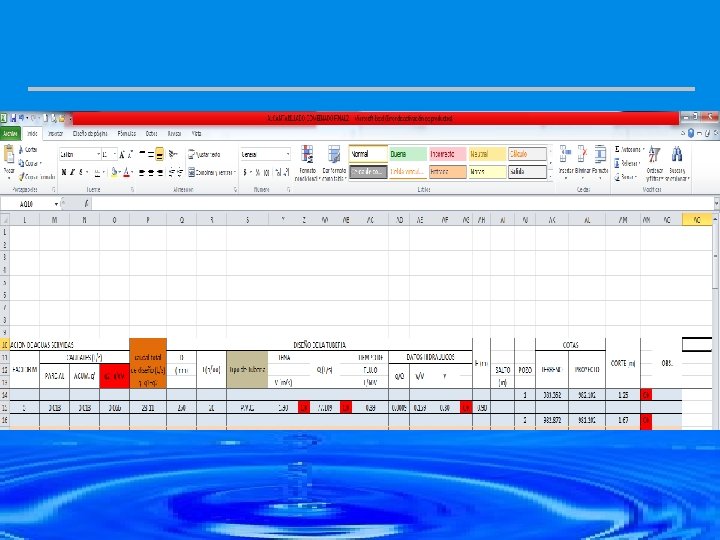Toggle italic (K) formatting
This screenshot has width=720, height=540.
(x=73, y=173)
